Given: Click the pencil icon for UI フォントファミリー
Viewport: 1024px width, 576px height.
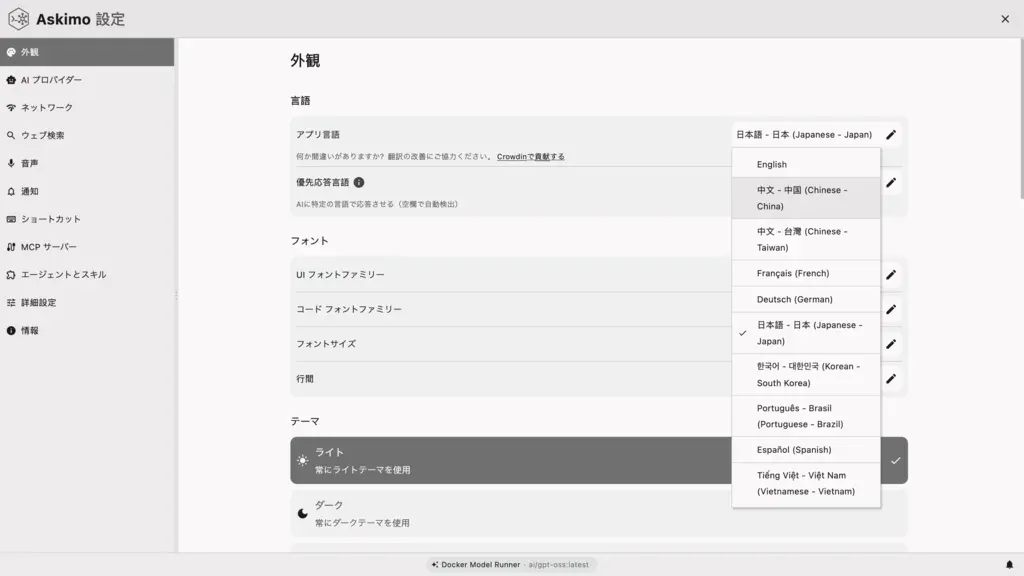Looking at the screenshot, I should click(x=891, y=275).
